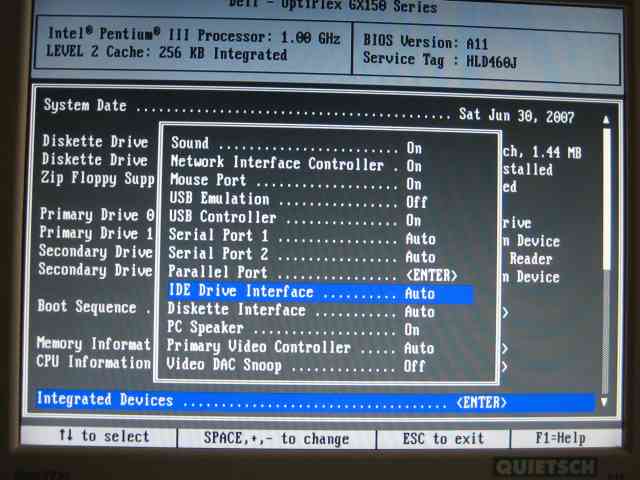640x480 pixels.
Task: Select the Primary Drive 0 row
Action: coord(97,214)
